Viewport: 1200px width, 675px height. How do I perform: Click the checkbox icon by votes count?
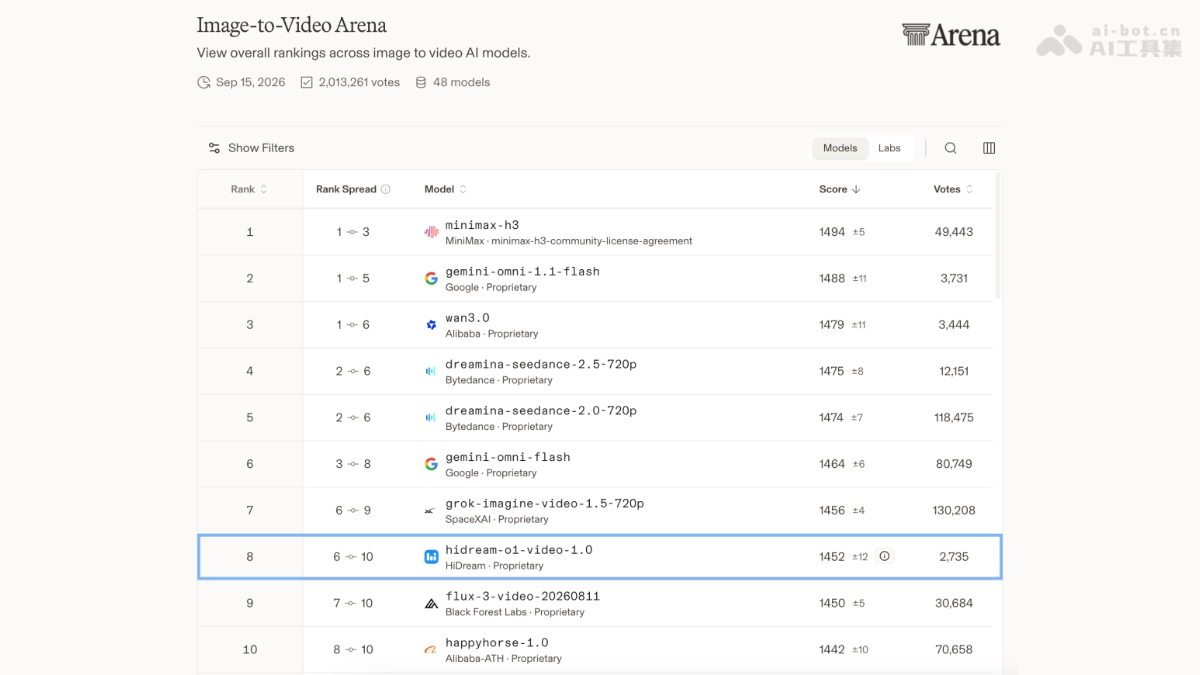pos(306,82)
